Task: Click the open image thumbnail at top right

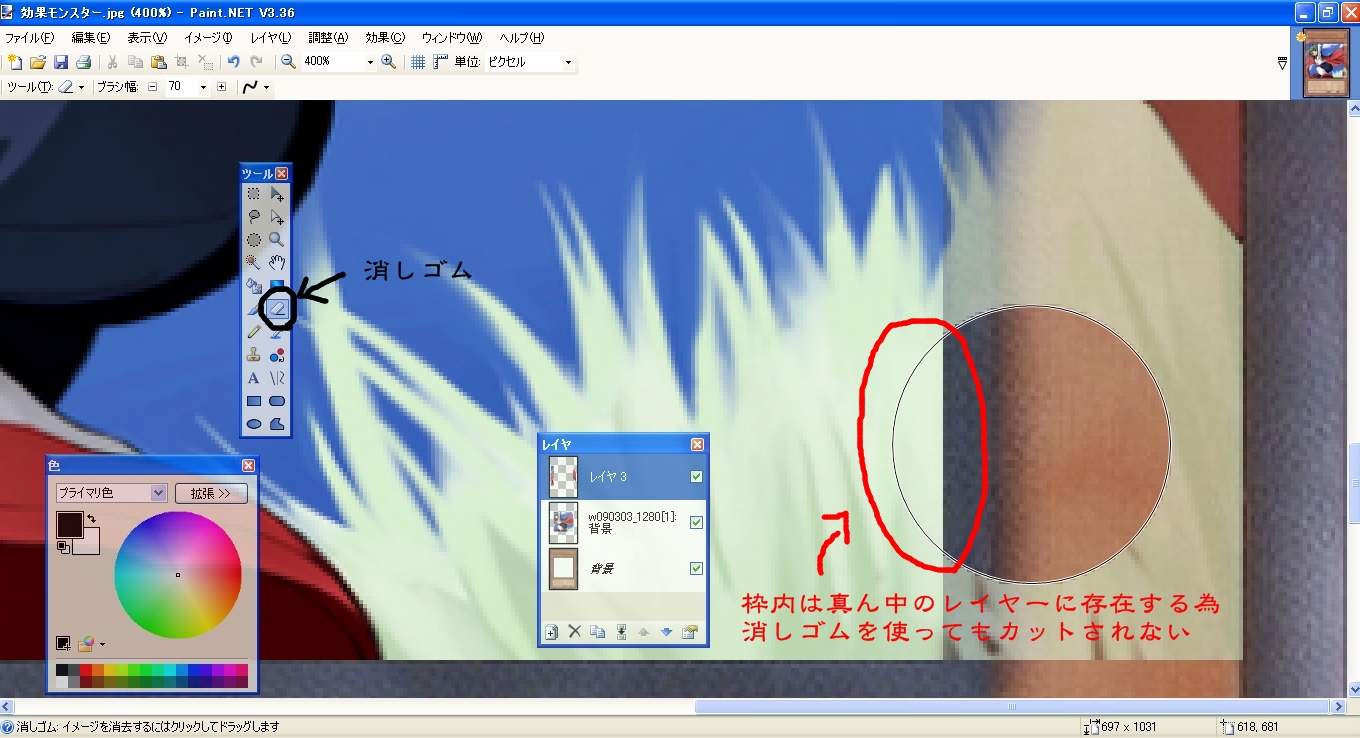Action: click(1326, 63)
